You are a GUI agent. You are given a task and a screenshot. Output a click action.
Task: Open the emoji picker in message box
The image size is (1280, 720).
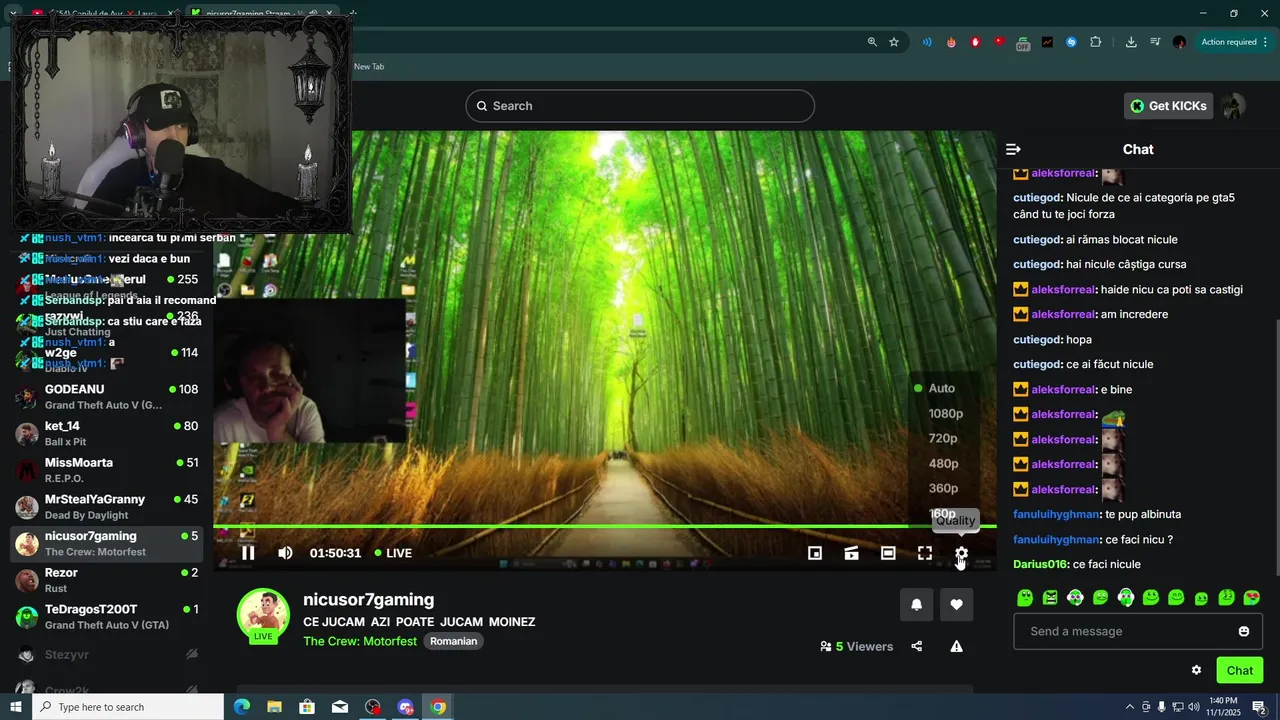pos(1244,631)
